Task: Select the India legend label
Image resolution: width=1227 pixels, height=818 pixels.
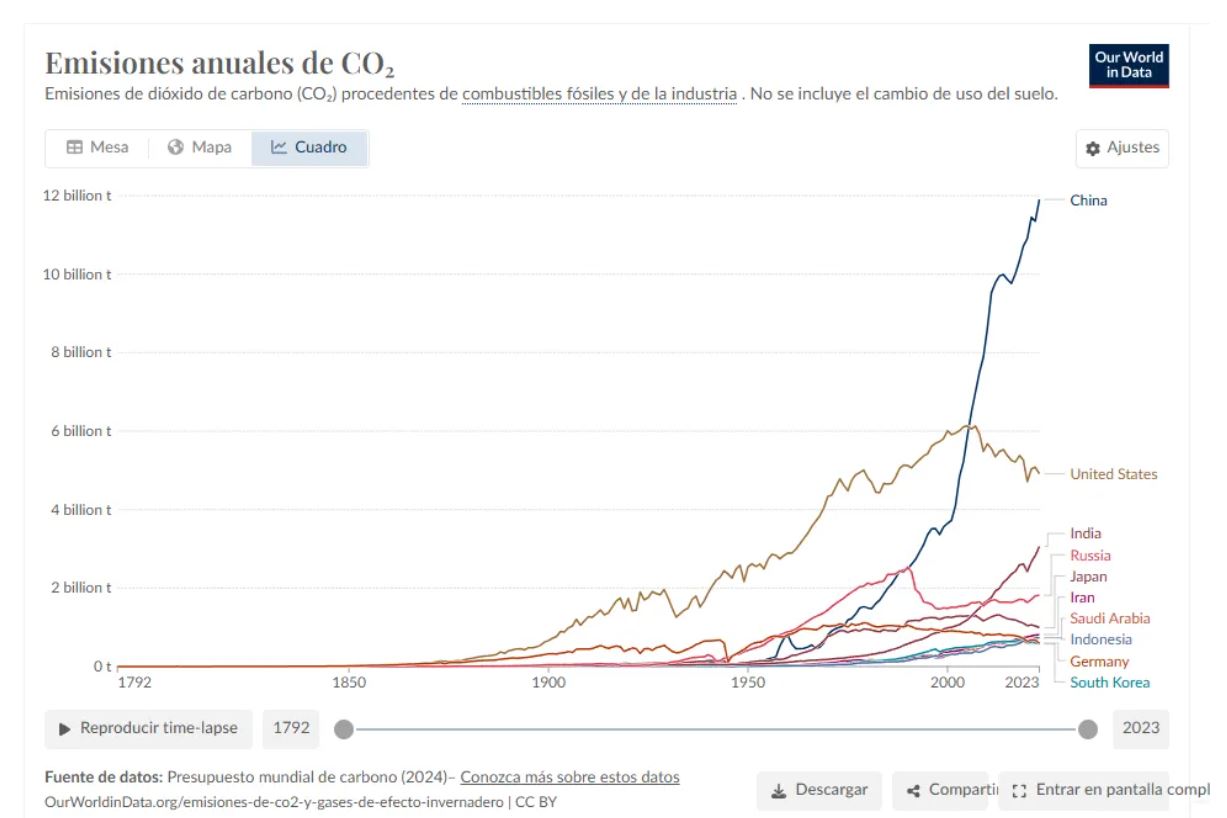Action: click(x=1085, y=534)
